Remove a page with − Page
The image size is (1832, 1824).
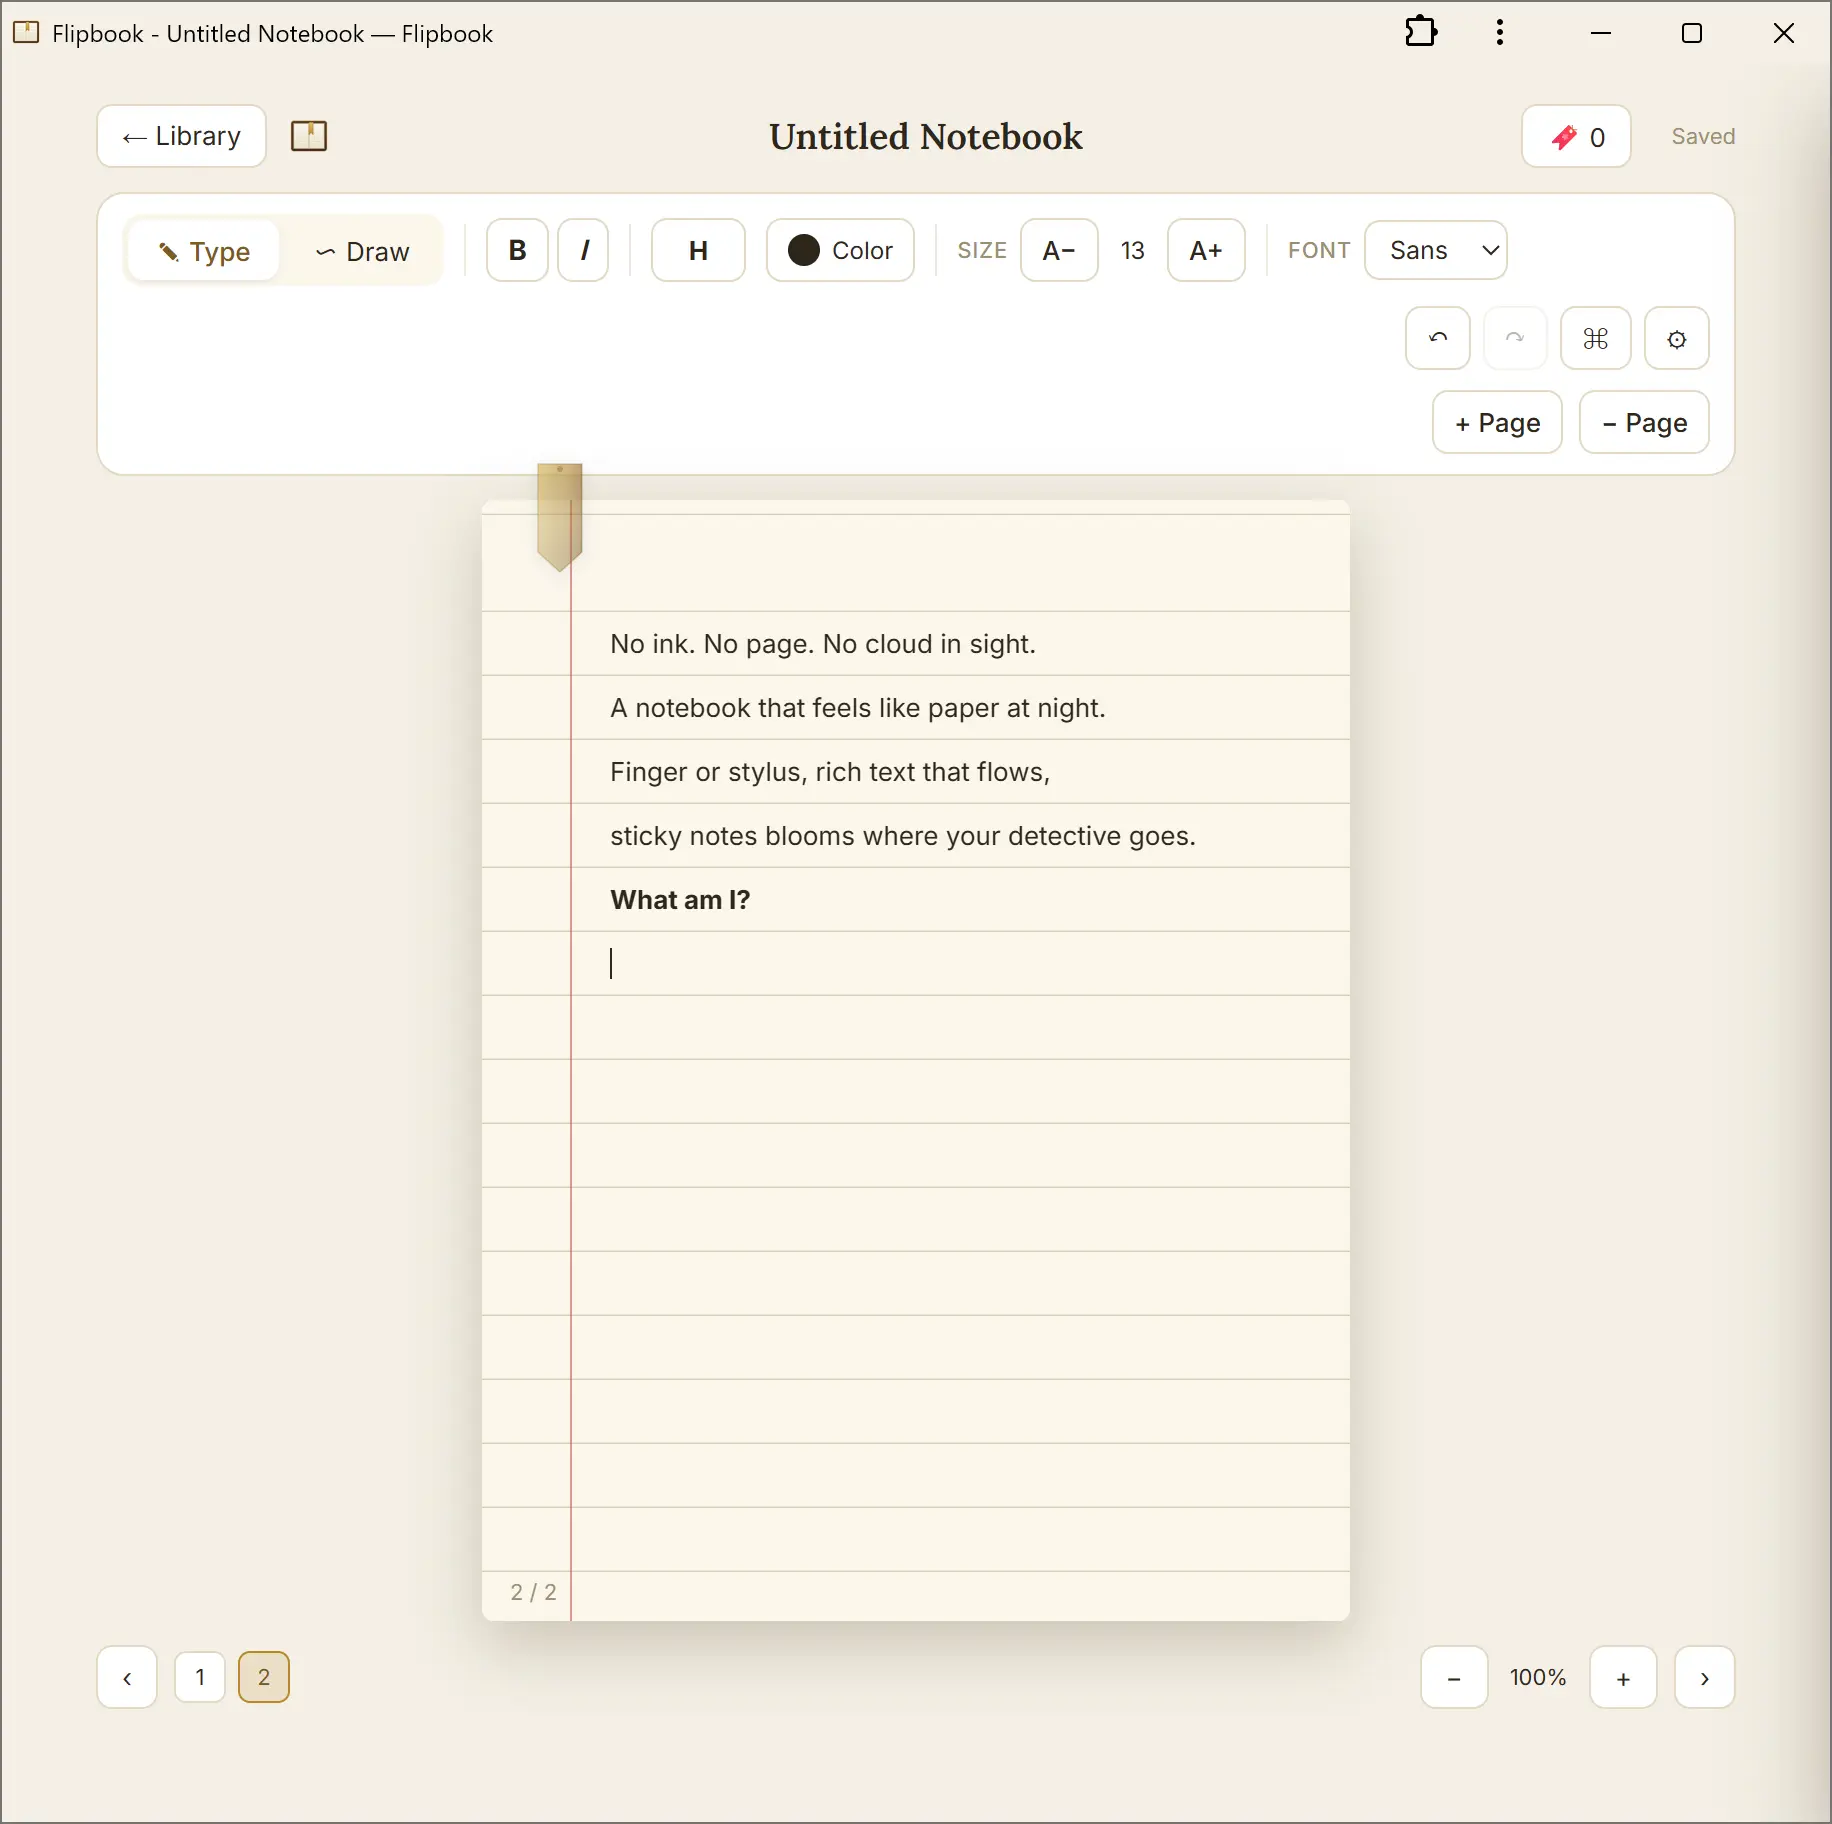click(x=1644, y=422)
